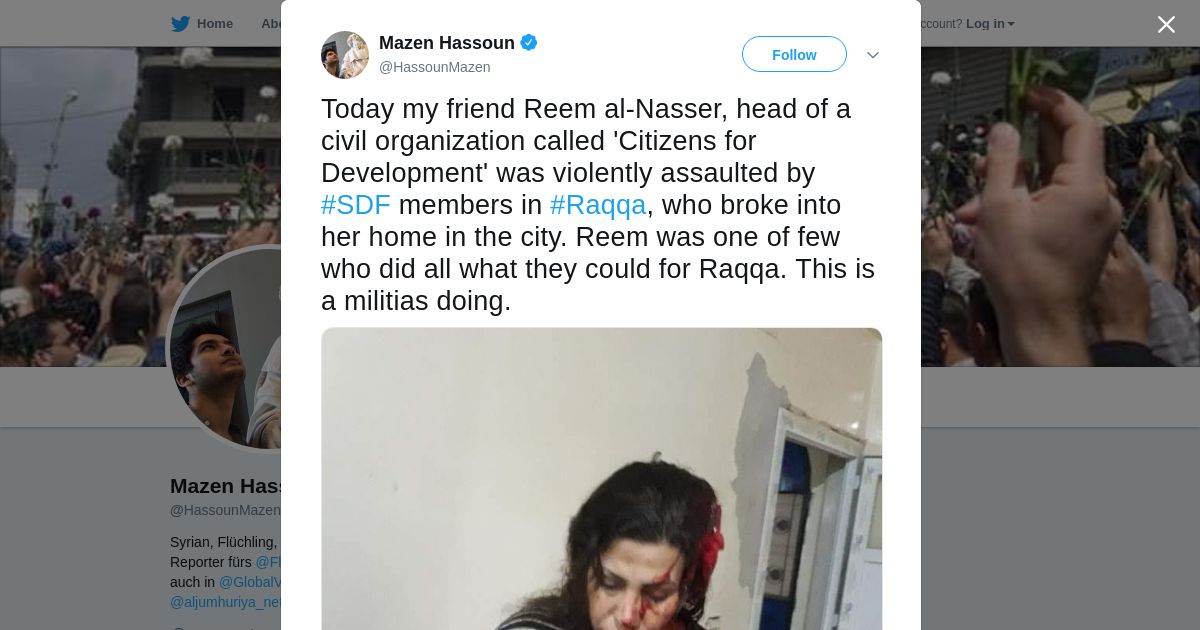Click the profile name Mazen Hass heading

pos(226,486)
